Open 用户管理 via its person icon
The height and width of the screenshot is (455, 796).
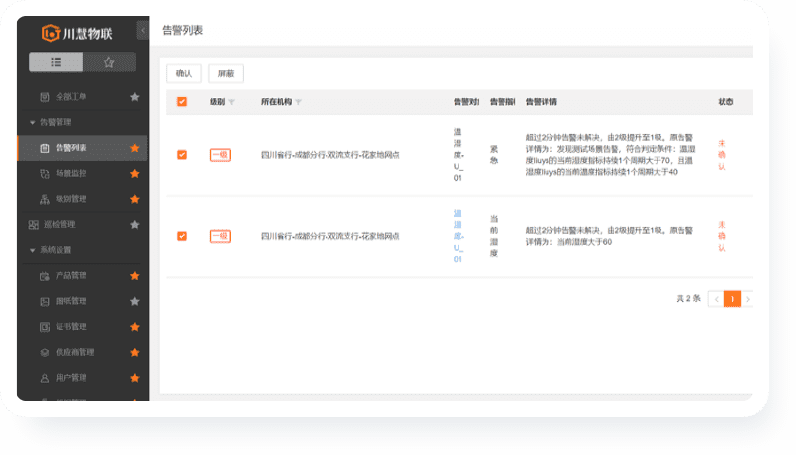point(45,378)
